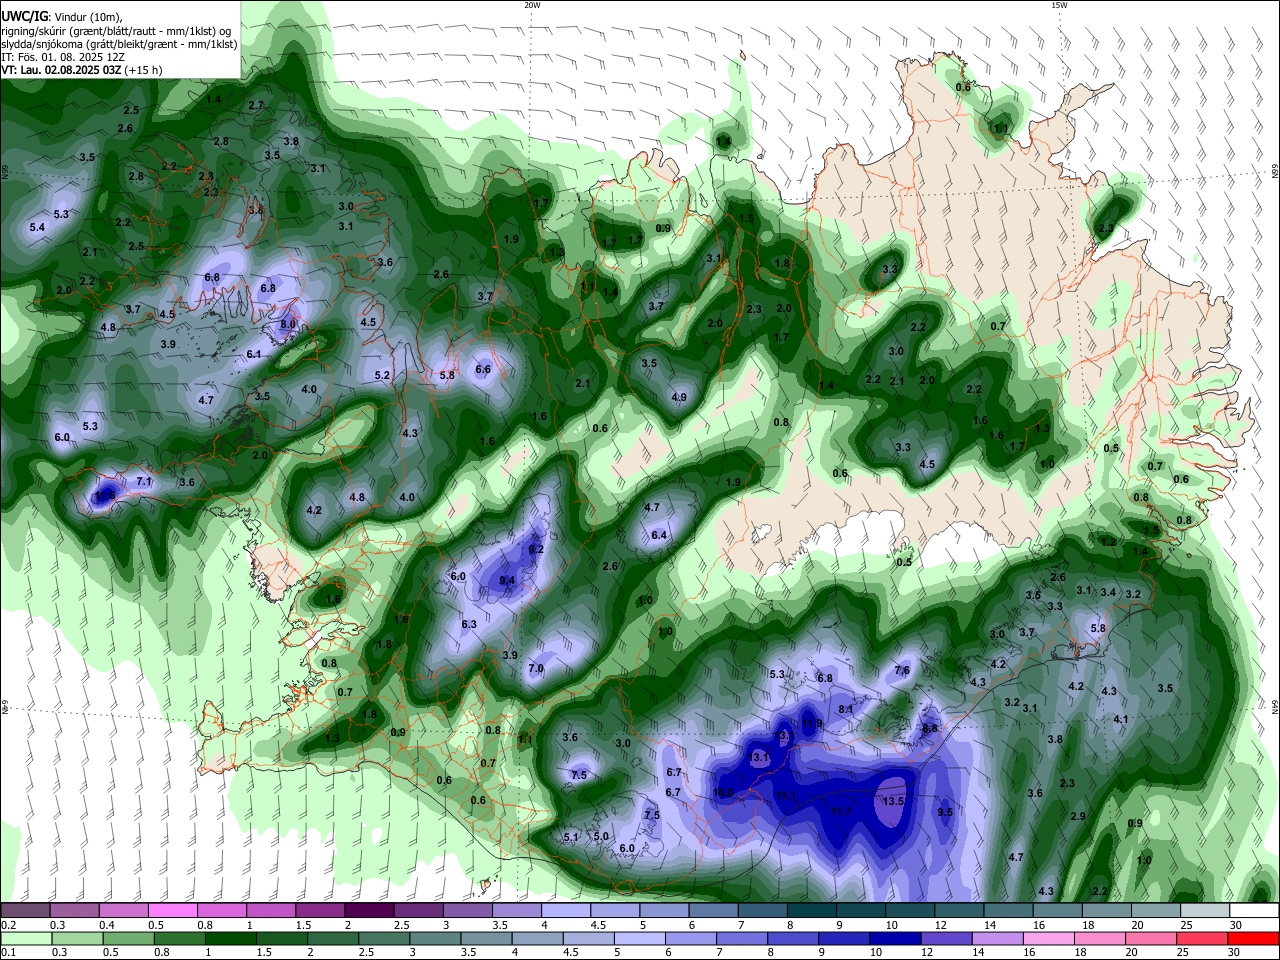Select the 7.0 precipitation value
Viewport: 1280px width, 960px height.
tap(535, 668)
